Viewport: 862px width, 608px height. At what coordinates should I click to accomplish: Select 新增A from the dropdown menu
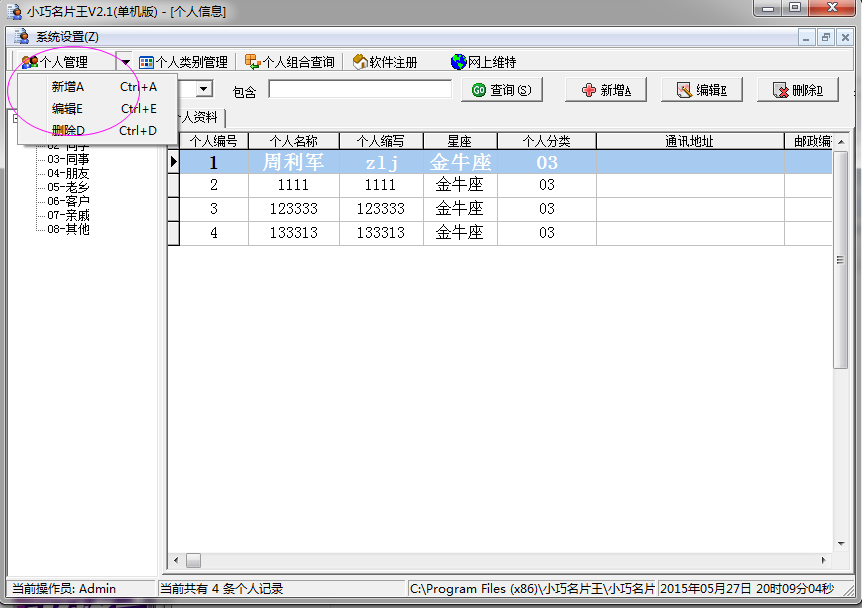click(x=68, y=87)
